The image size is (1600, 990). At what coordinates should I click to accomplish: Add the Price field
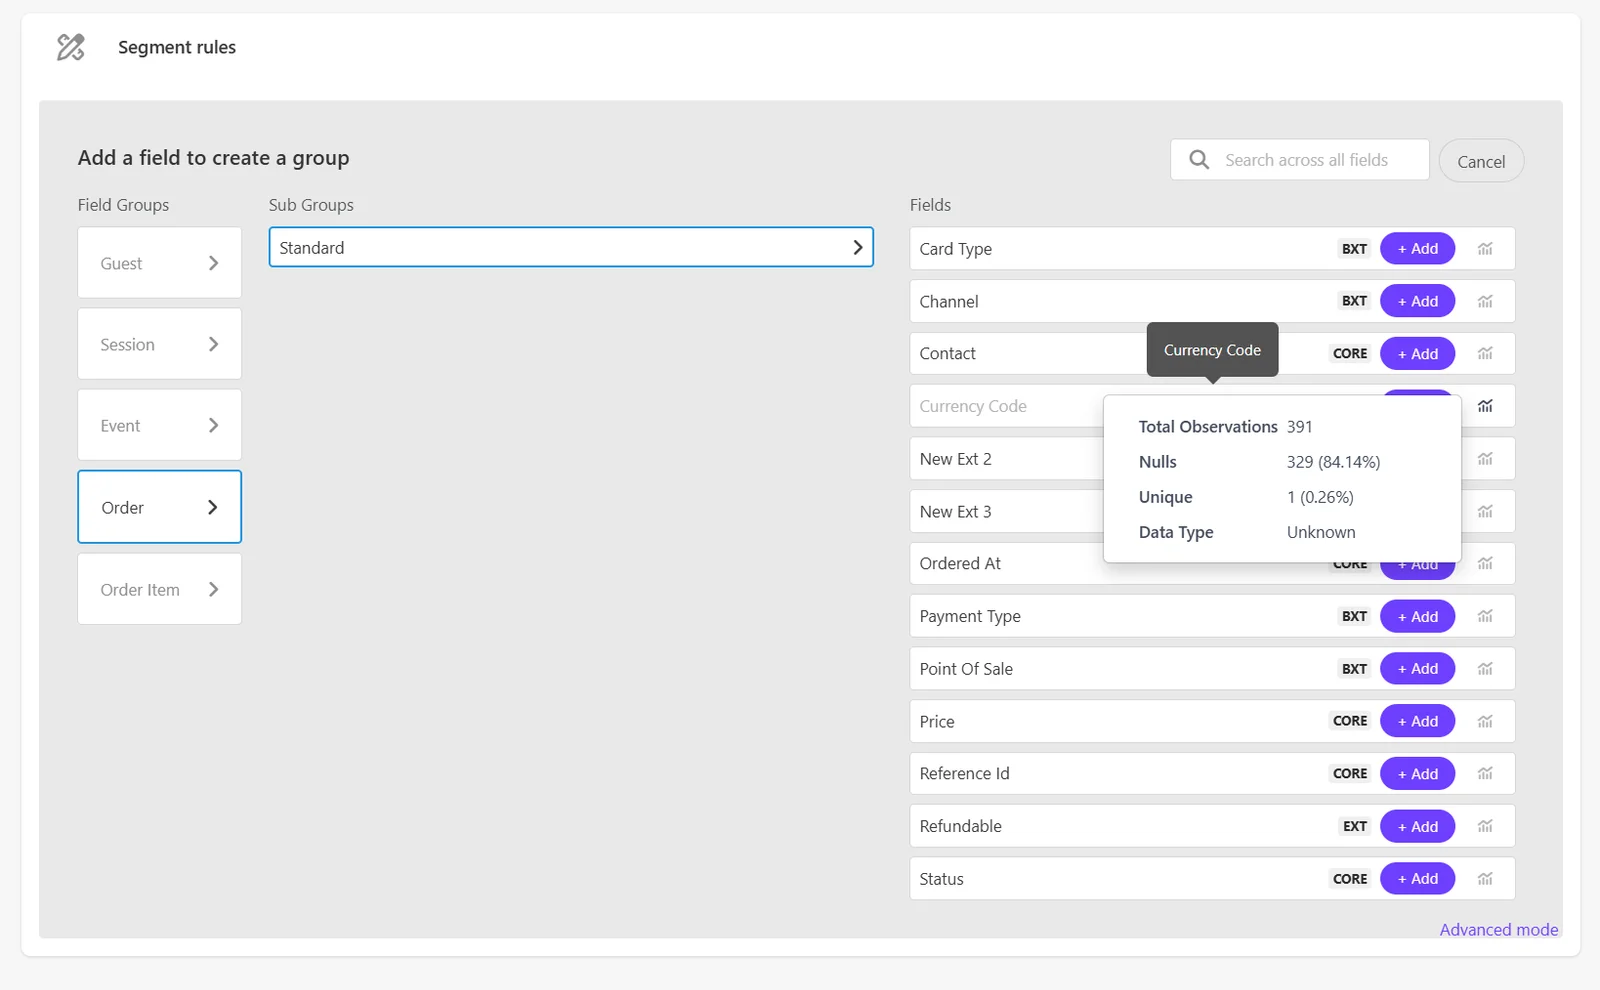click(1418, 721)
